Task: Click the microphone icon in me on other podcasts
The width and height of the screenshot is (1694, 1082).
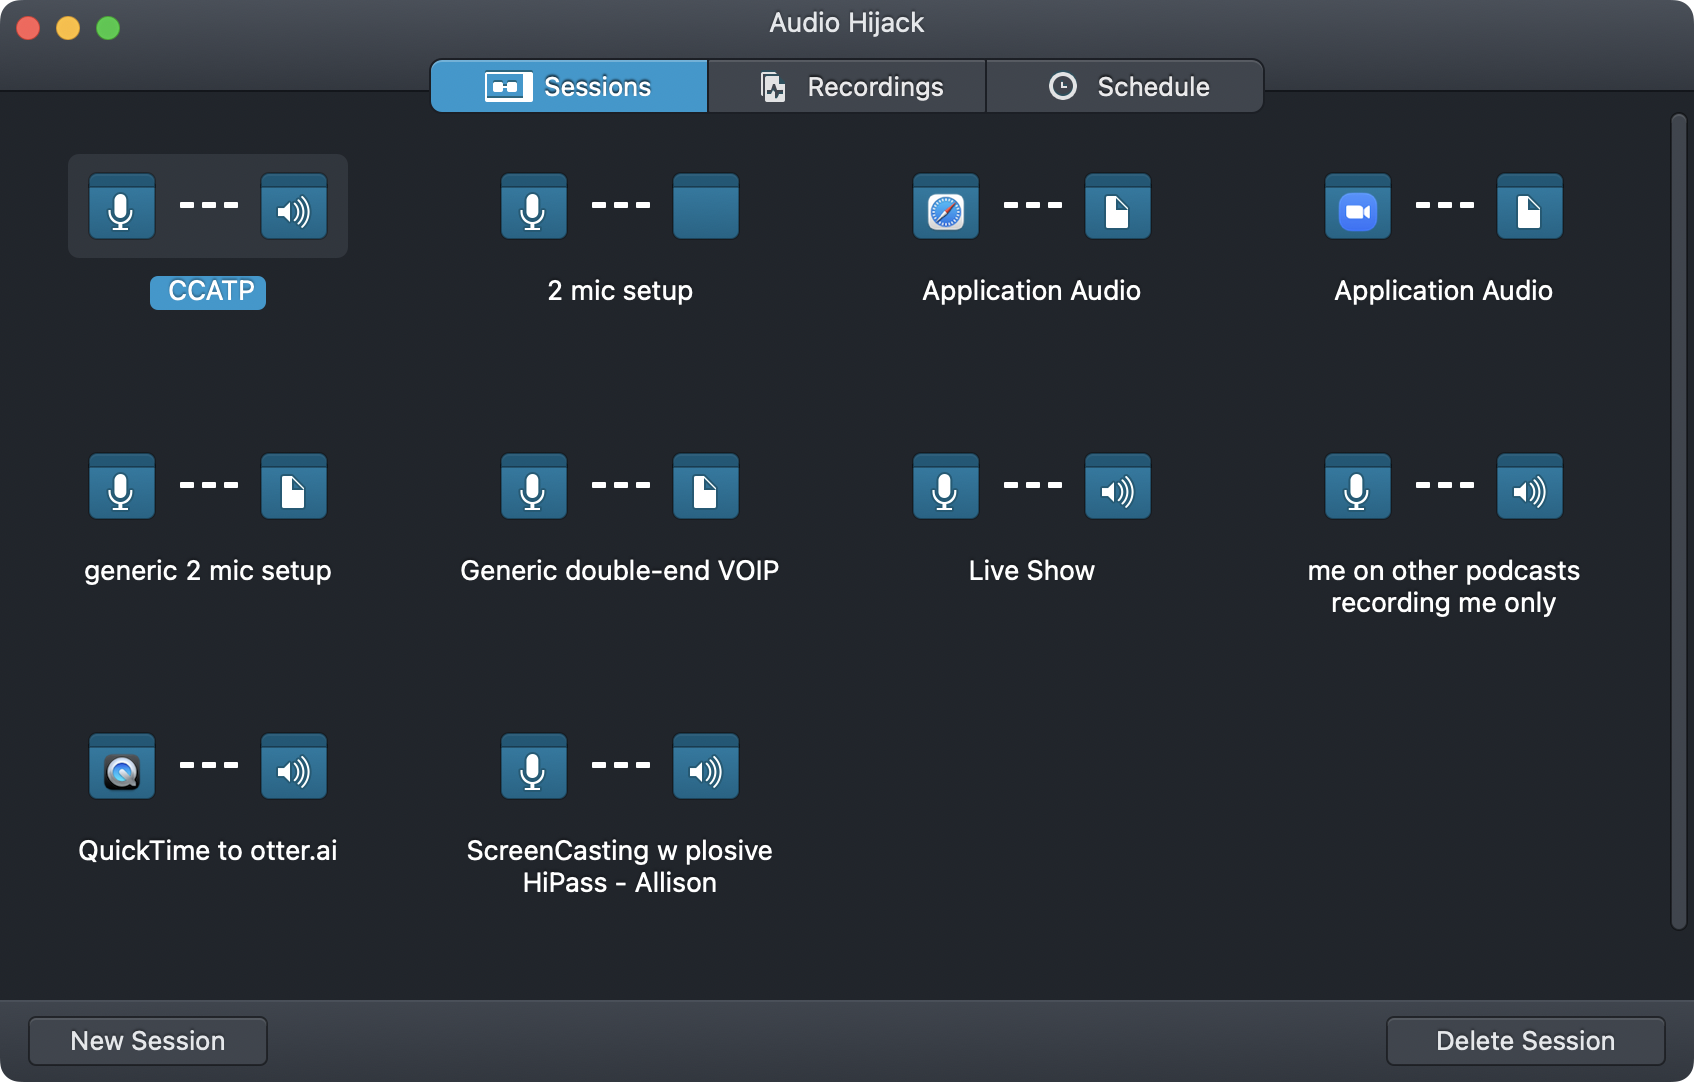Action: (x=1358, y=488)
